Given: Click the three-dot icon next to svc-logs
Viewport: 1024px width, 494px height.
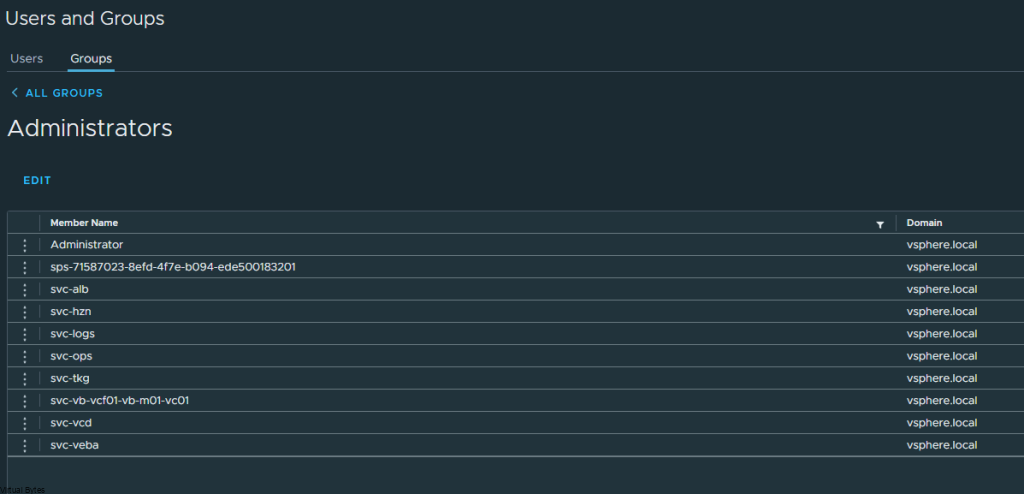Looking at the screenshot, I should [x=25, y=334].
